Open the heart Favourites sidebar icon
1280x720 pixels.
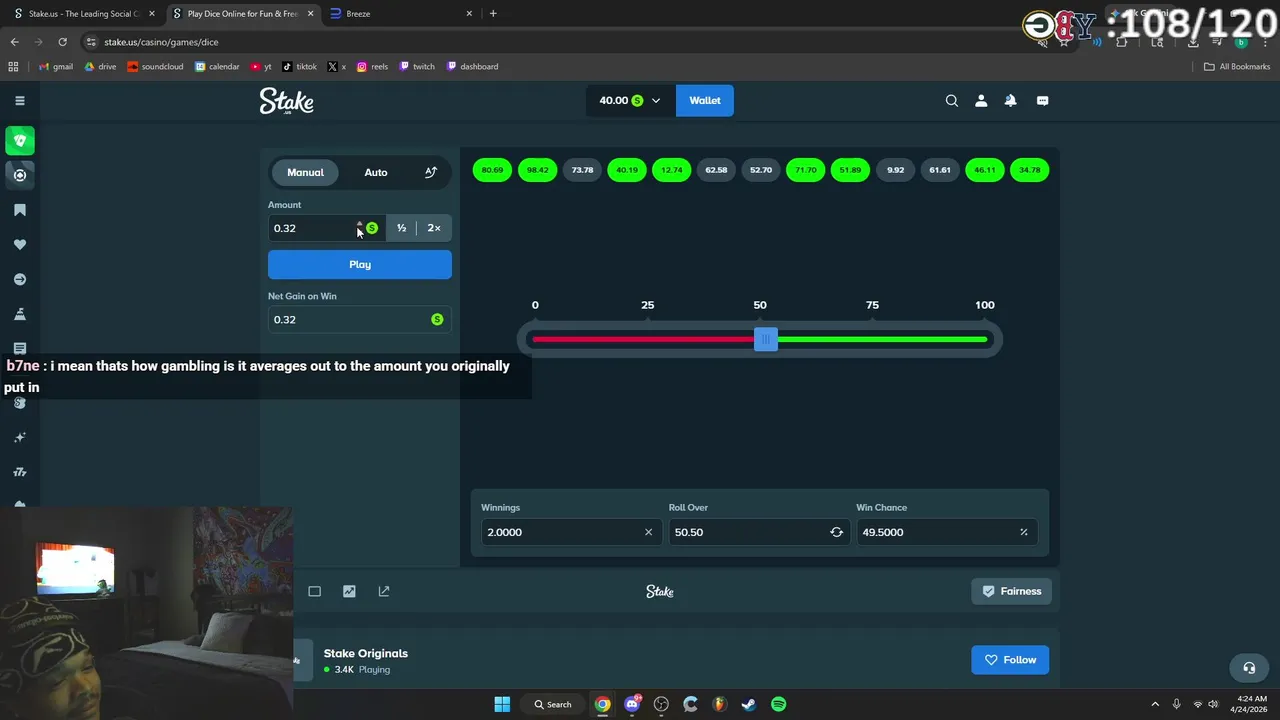(20, 245)
